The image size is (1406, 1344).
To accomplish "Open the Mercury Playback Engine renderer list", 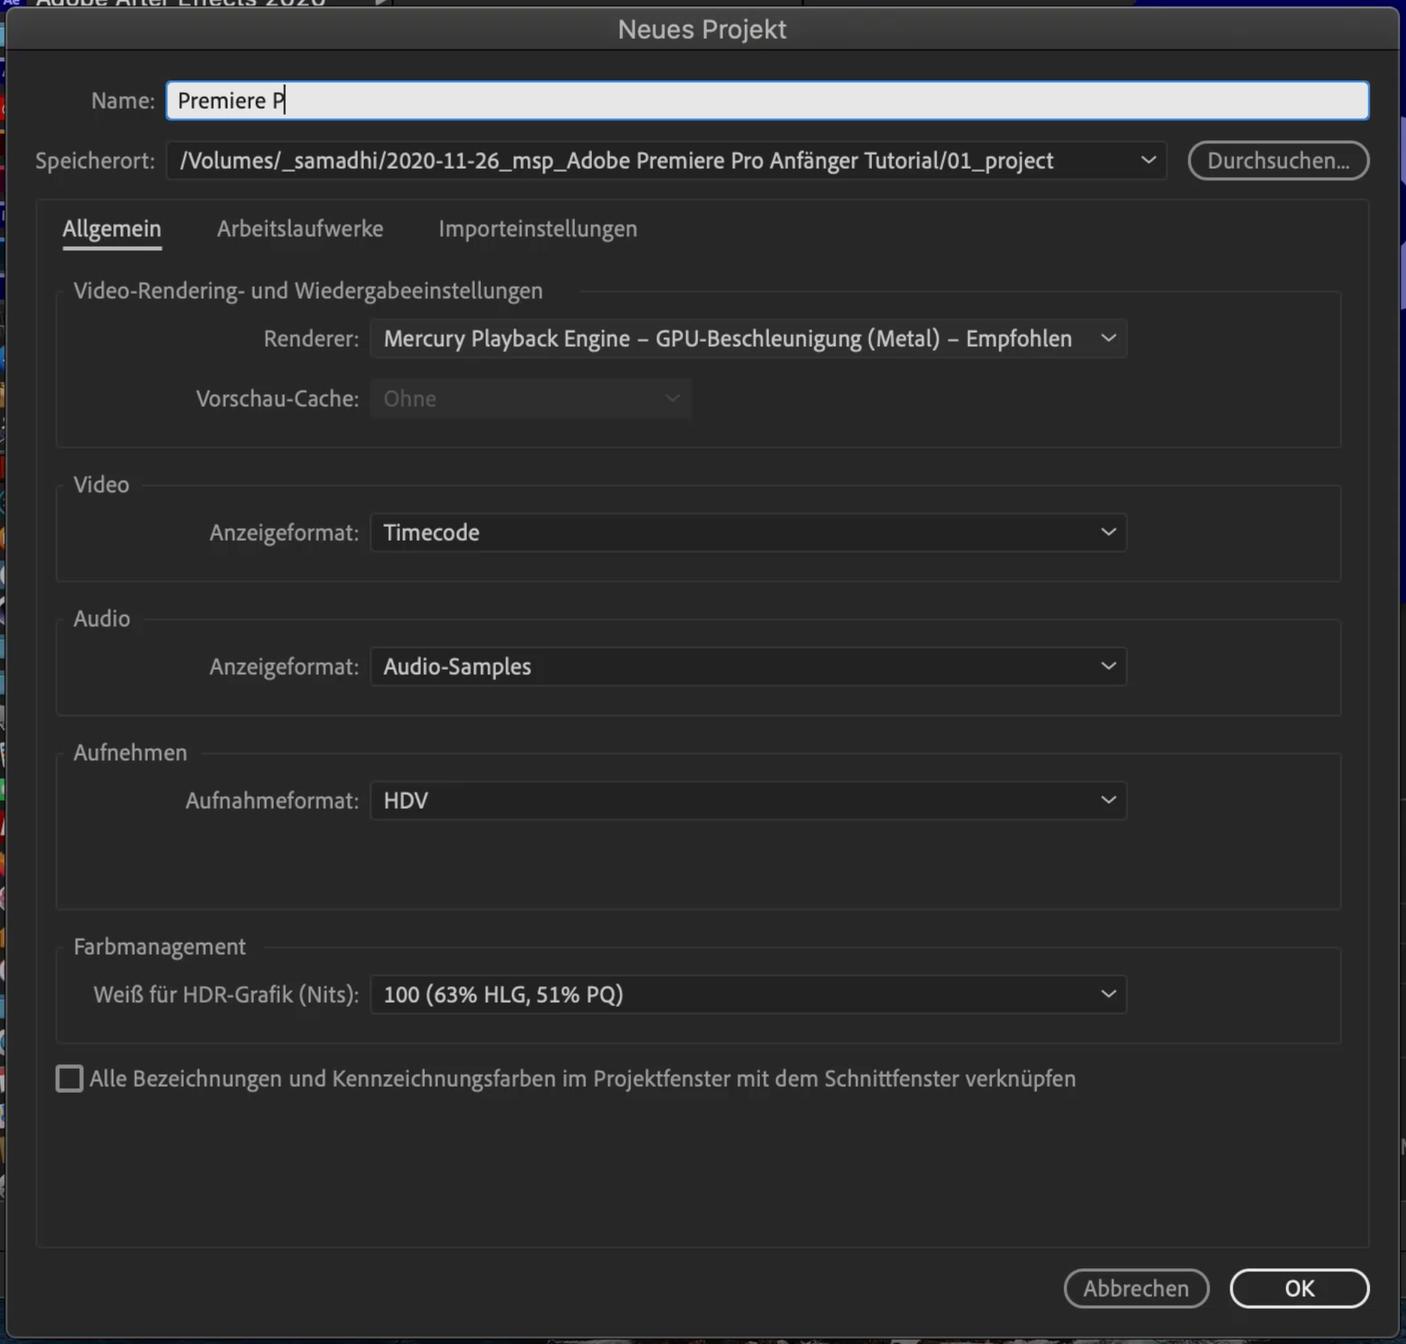I will click(x=727, y=339).
